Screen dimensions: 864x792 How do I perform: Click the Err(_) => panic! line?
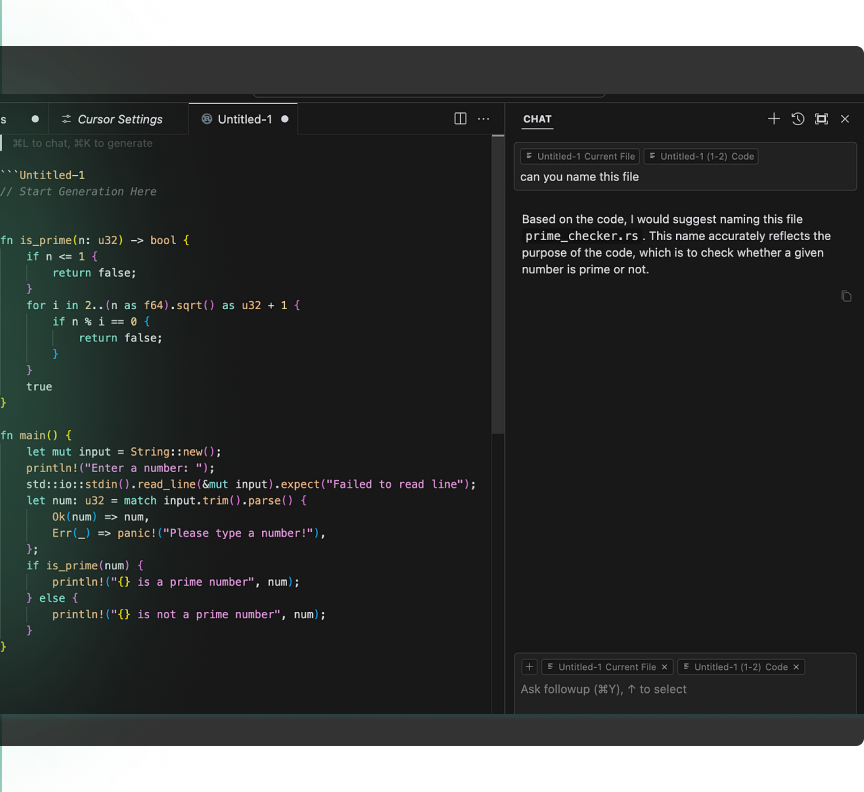188,533
